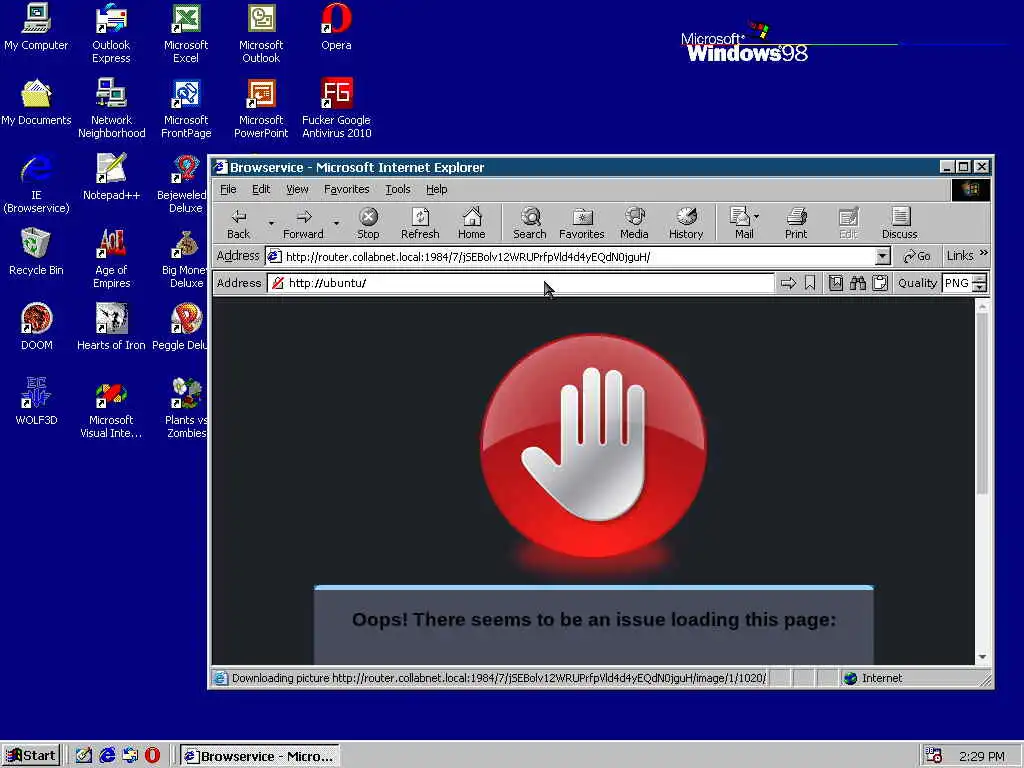This screenshot has height=768, width=1024.
Task: Open the Forward button history dropdown
Action: pos(336,223)
